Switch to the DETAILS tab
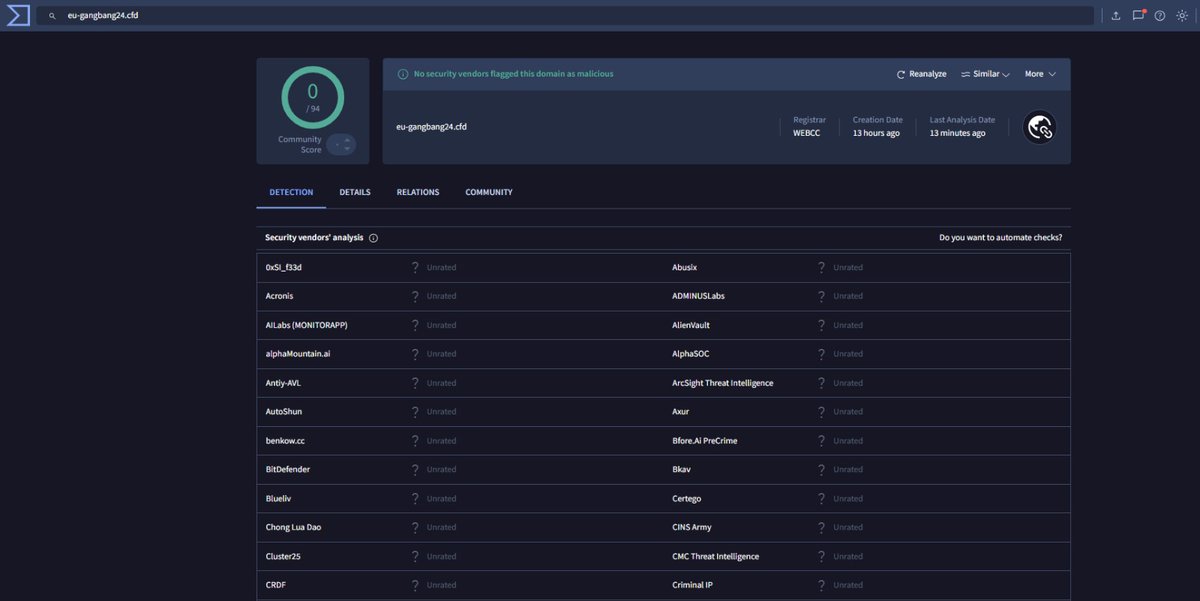 [x=355, y=192]
